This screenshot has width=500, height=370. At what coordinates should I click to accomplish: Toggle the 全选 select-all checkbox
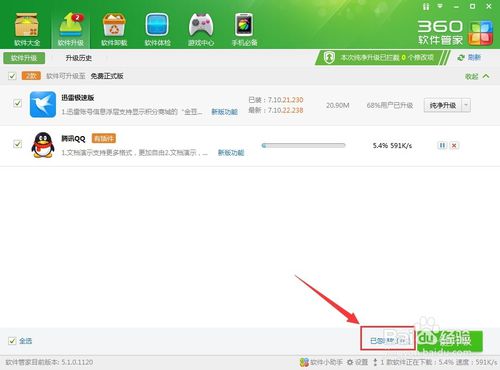[12, 341]
